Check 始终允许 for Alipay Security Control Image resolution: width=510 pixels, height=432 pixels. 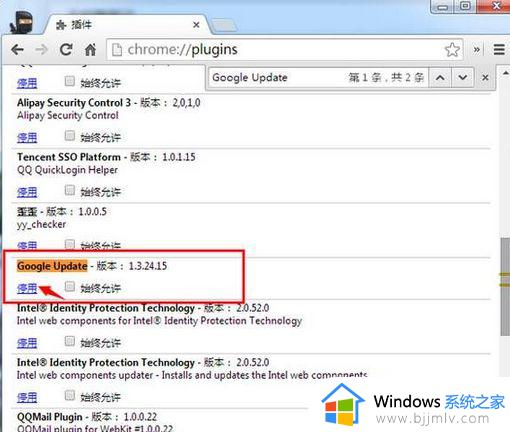pyautogui.click(x=70, y=136)
